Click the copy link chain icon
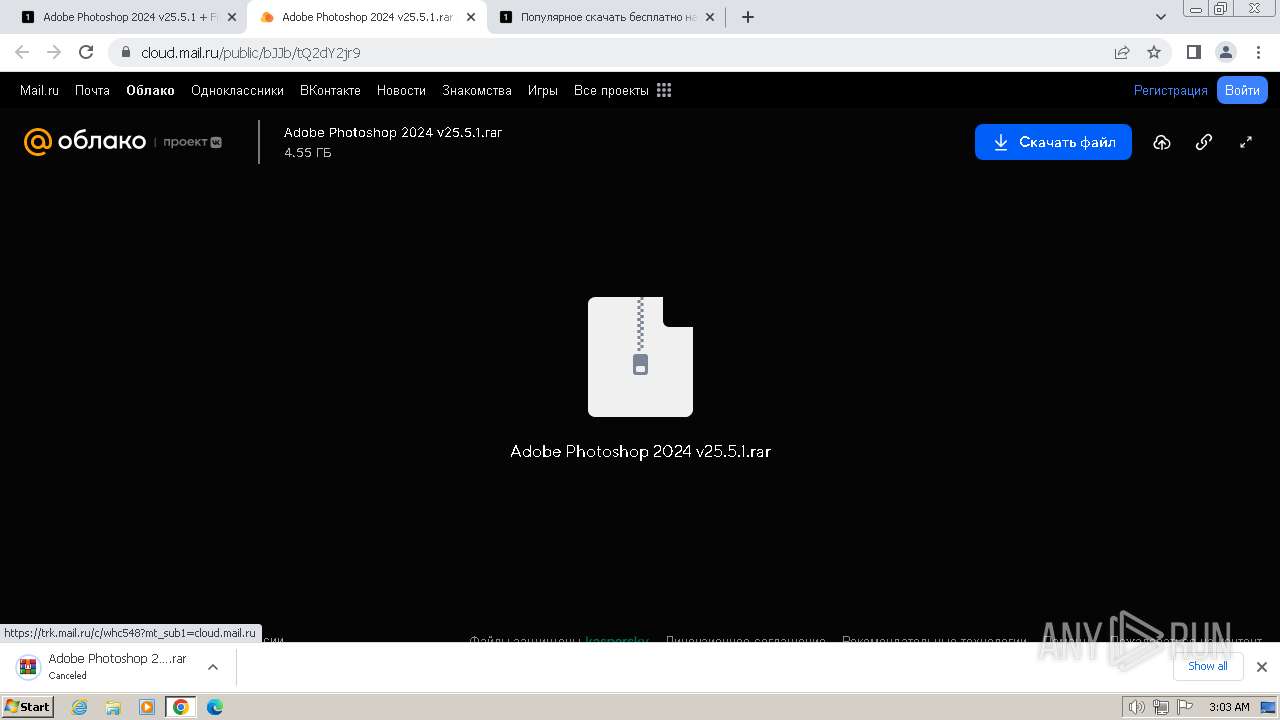This screenshot has width=1280, height=720. (x=1204, y=142)
